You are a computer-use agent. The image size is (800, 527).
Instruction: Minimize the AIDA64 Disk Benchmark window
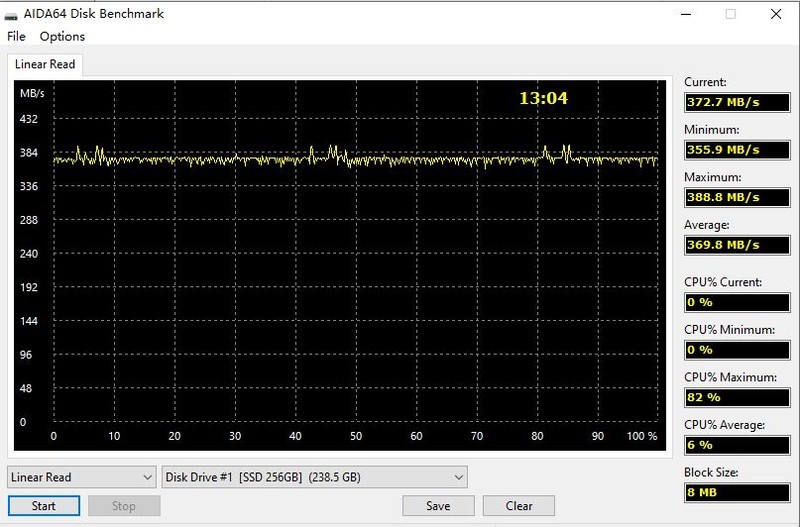click(686, 14)
